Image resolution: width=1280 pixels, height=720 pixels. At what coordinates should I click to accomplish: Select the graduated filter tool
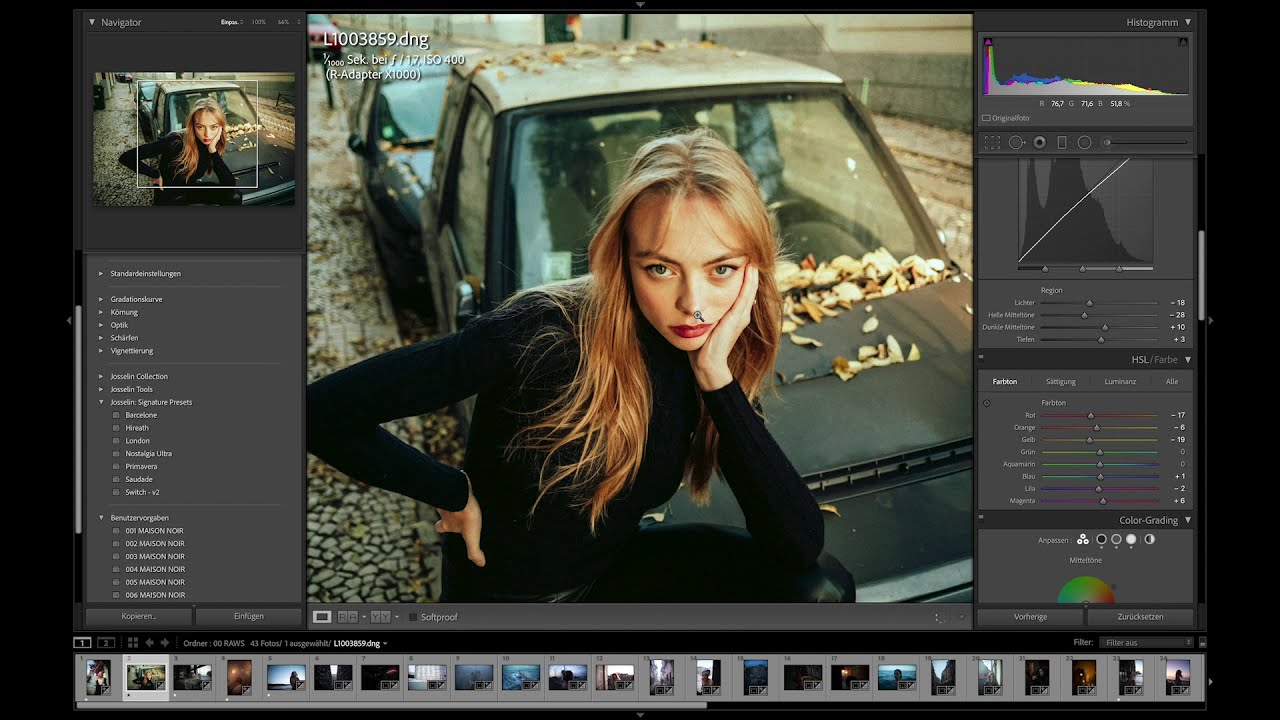coord(1062,143)
